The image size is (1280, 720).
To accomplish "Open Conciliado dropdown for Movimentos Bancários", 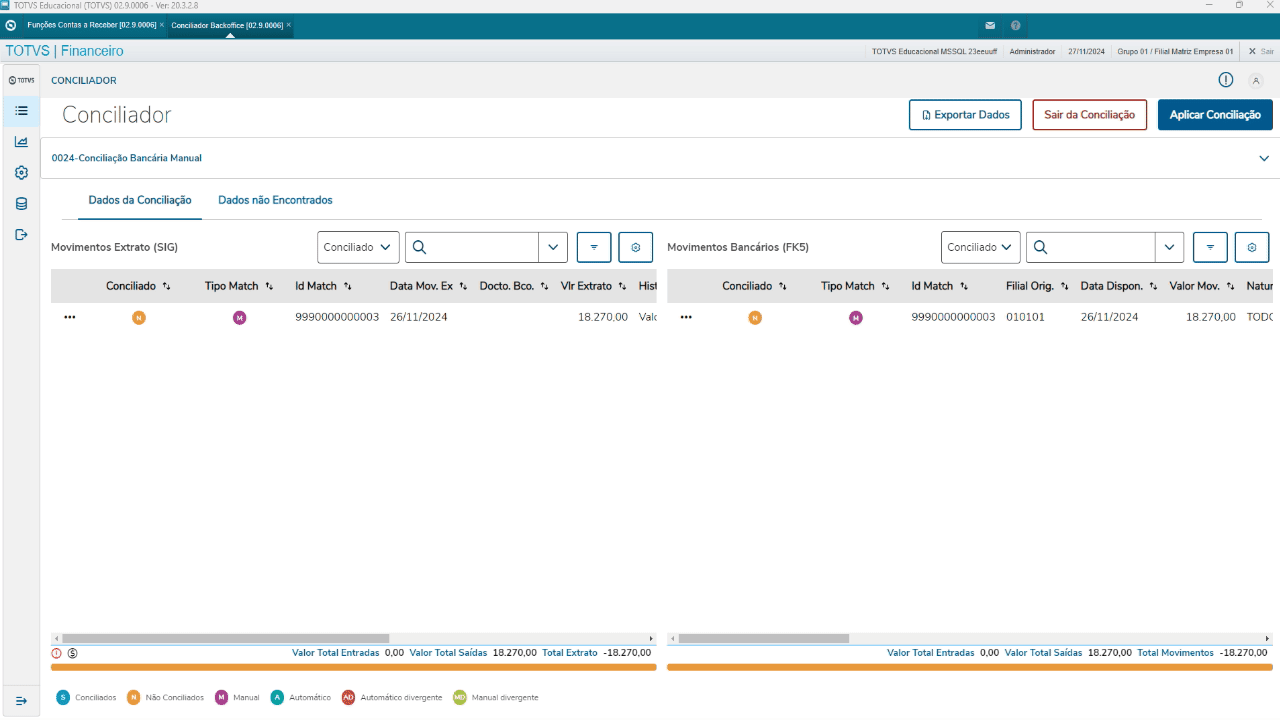I will point(981,247).
